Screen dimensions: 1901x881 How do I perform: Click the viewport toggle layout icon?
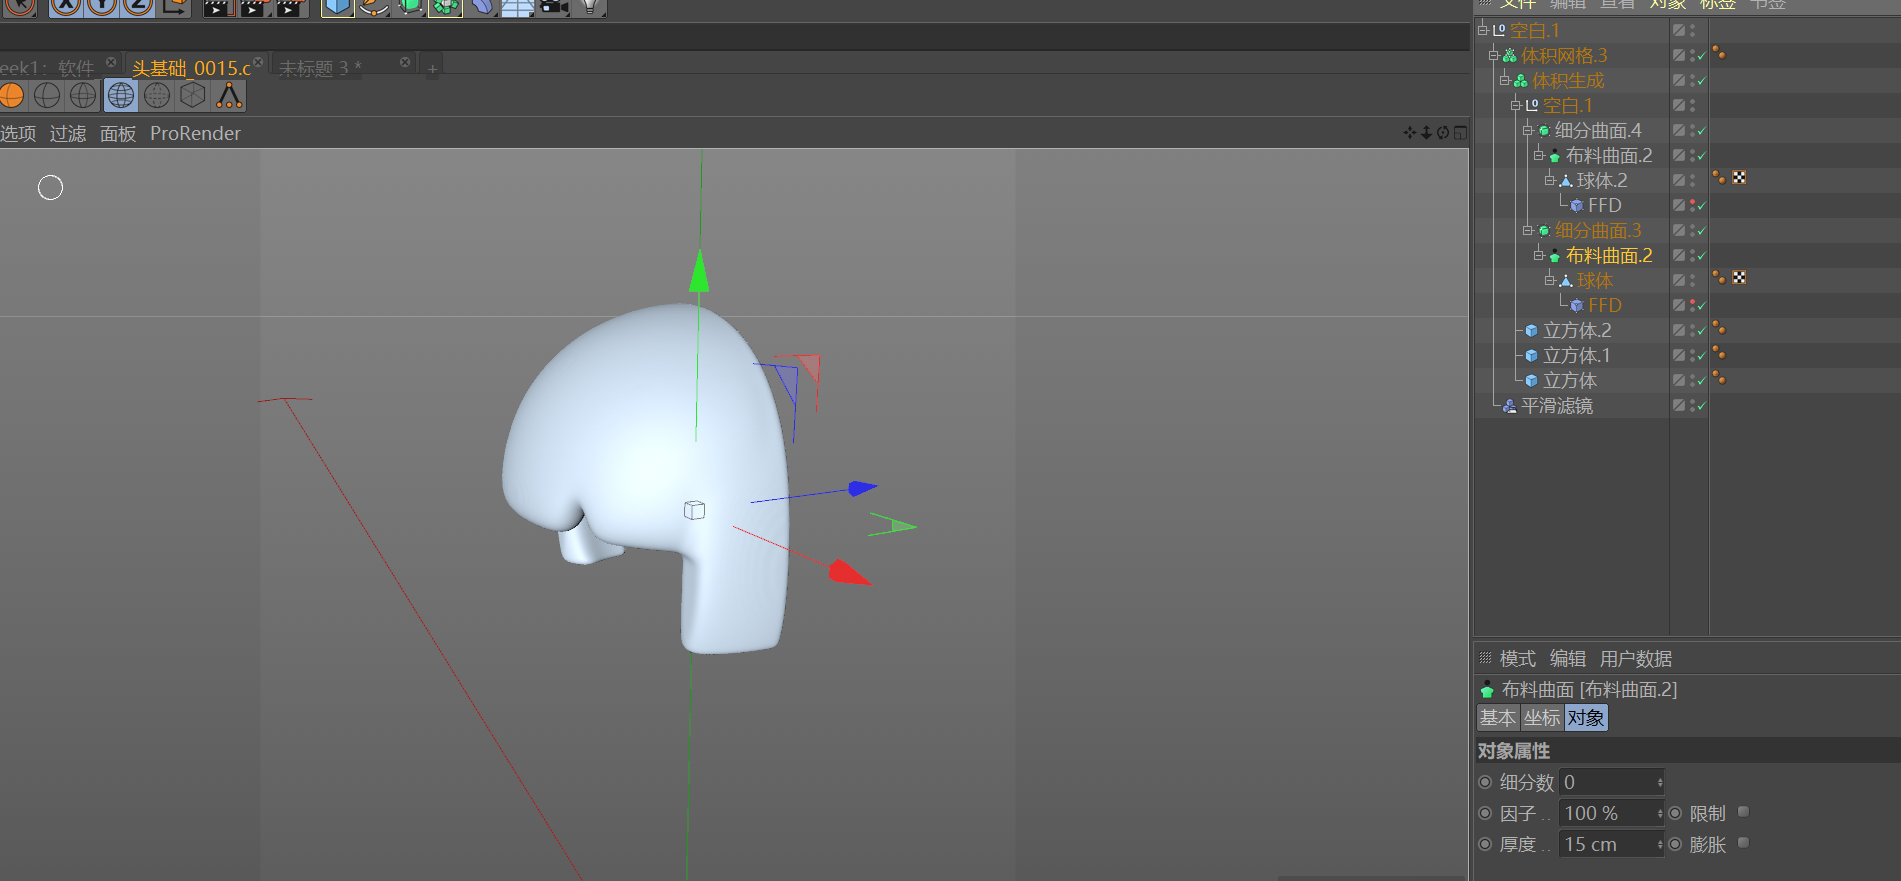(1460, 132)
